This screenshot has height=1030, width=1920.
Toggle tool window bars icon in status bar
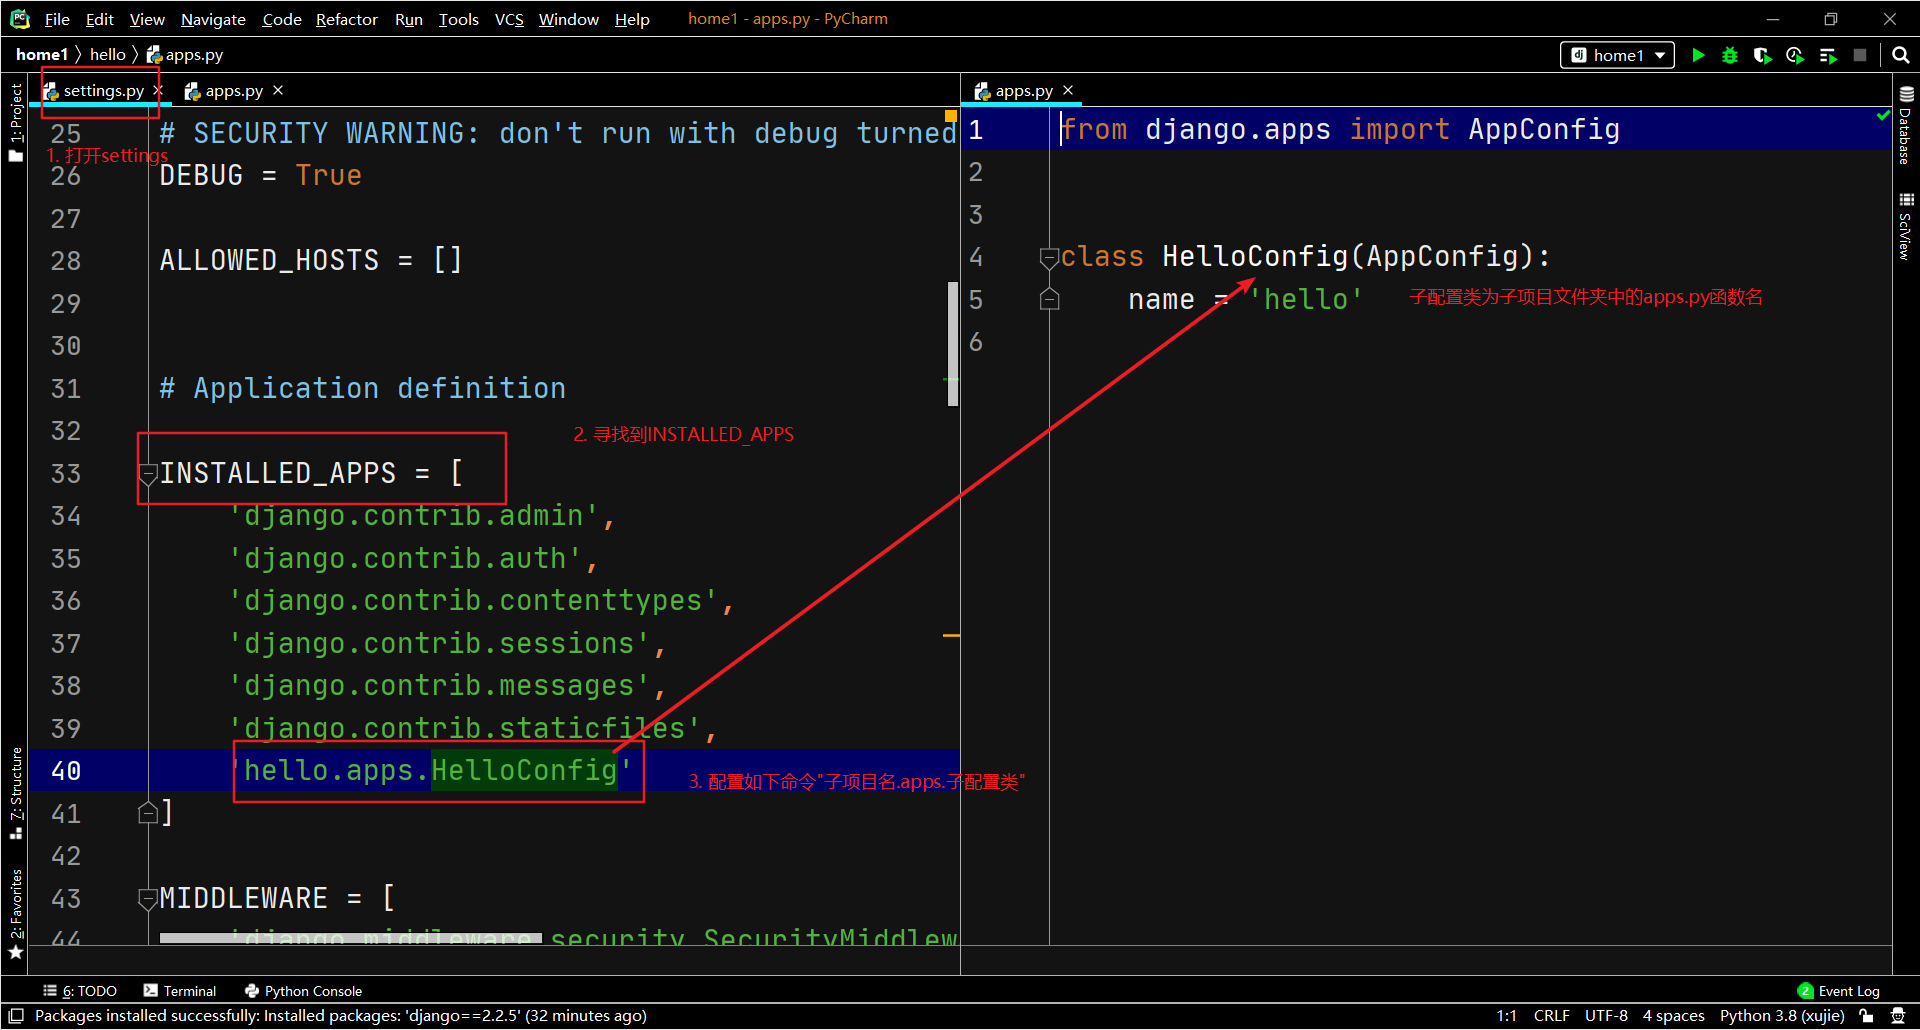[16, 1016]
